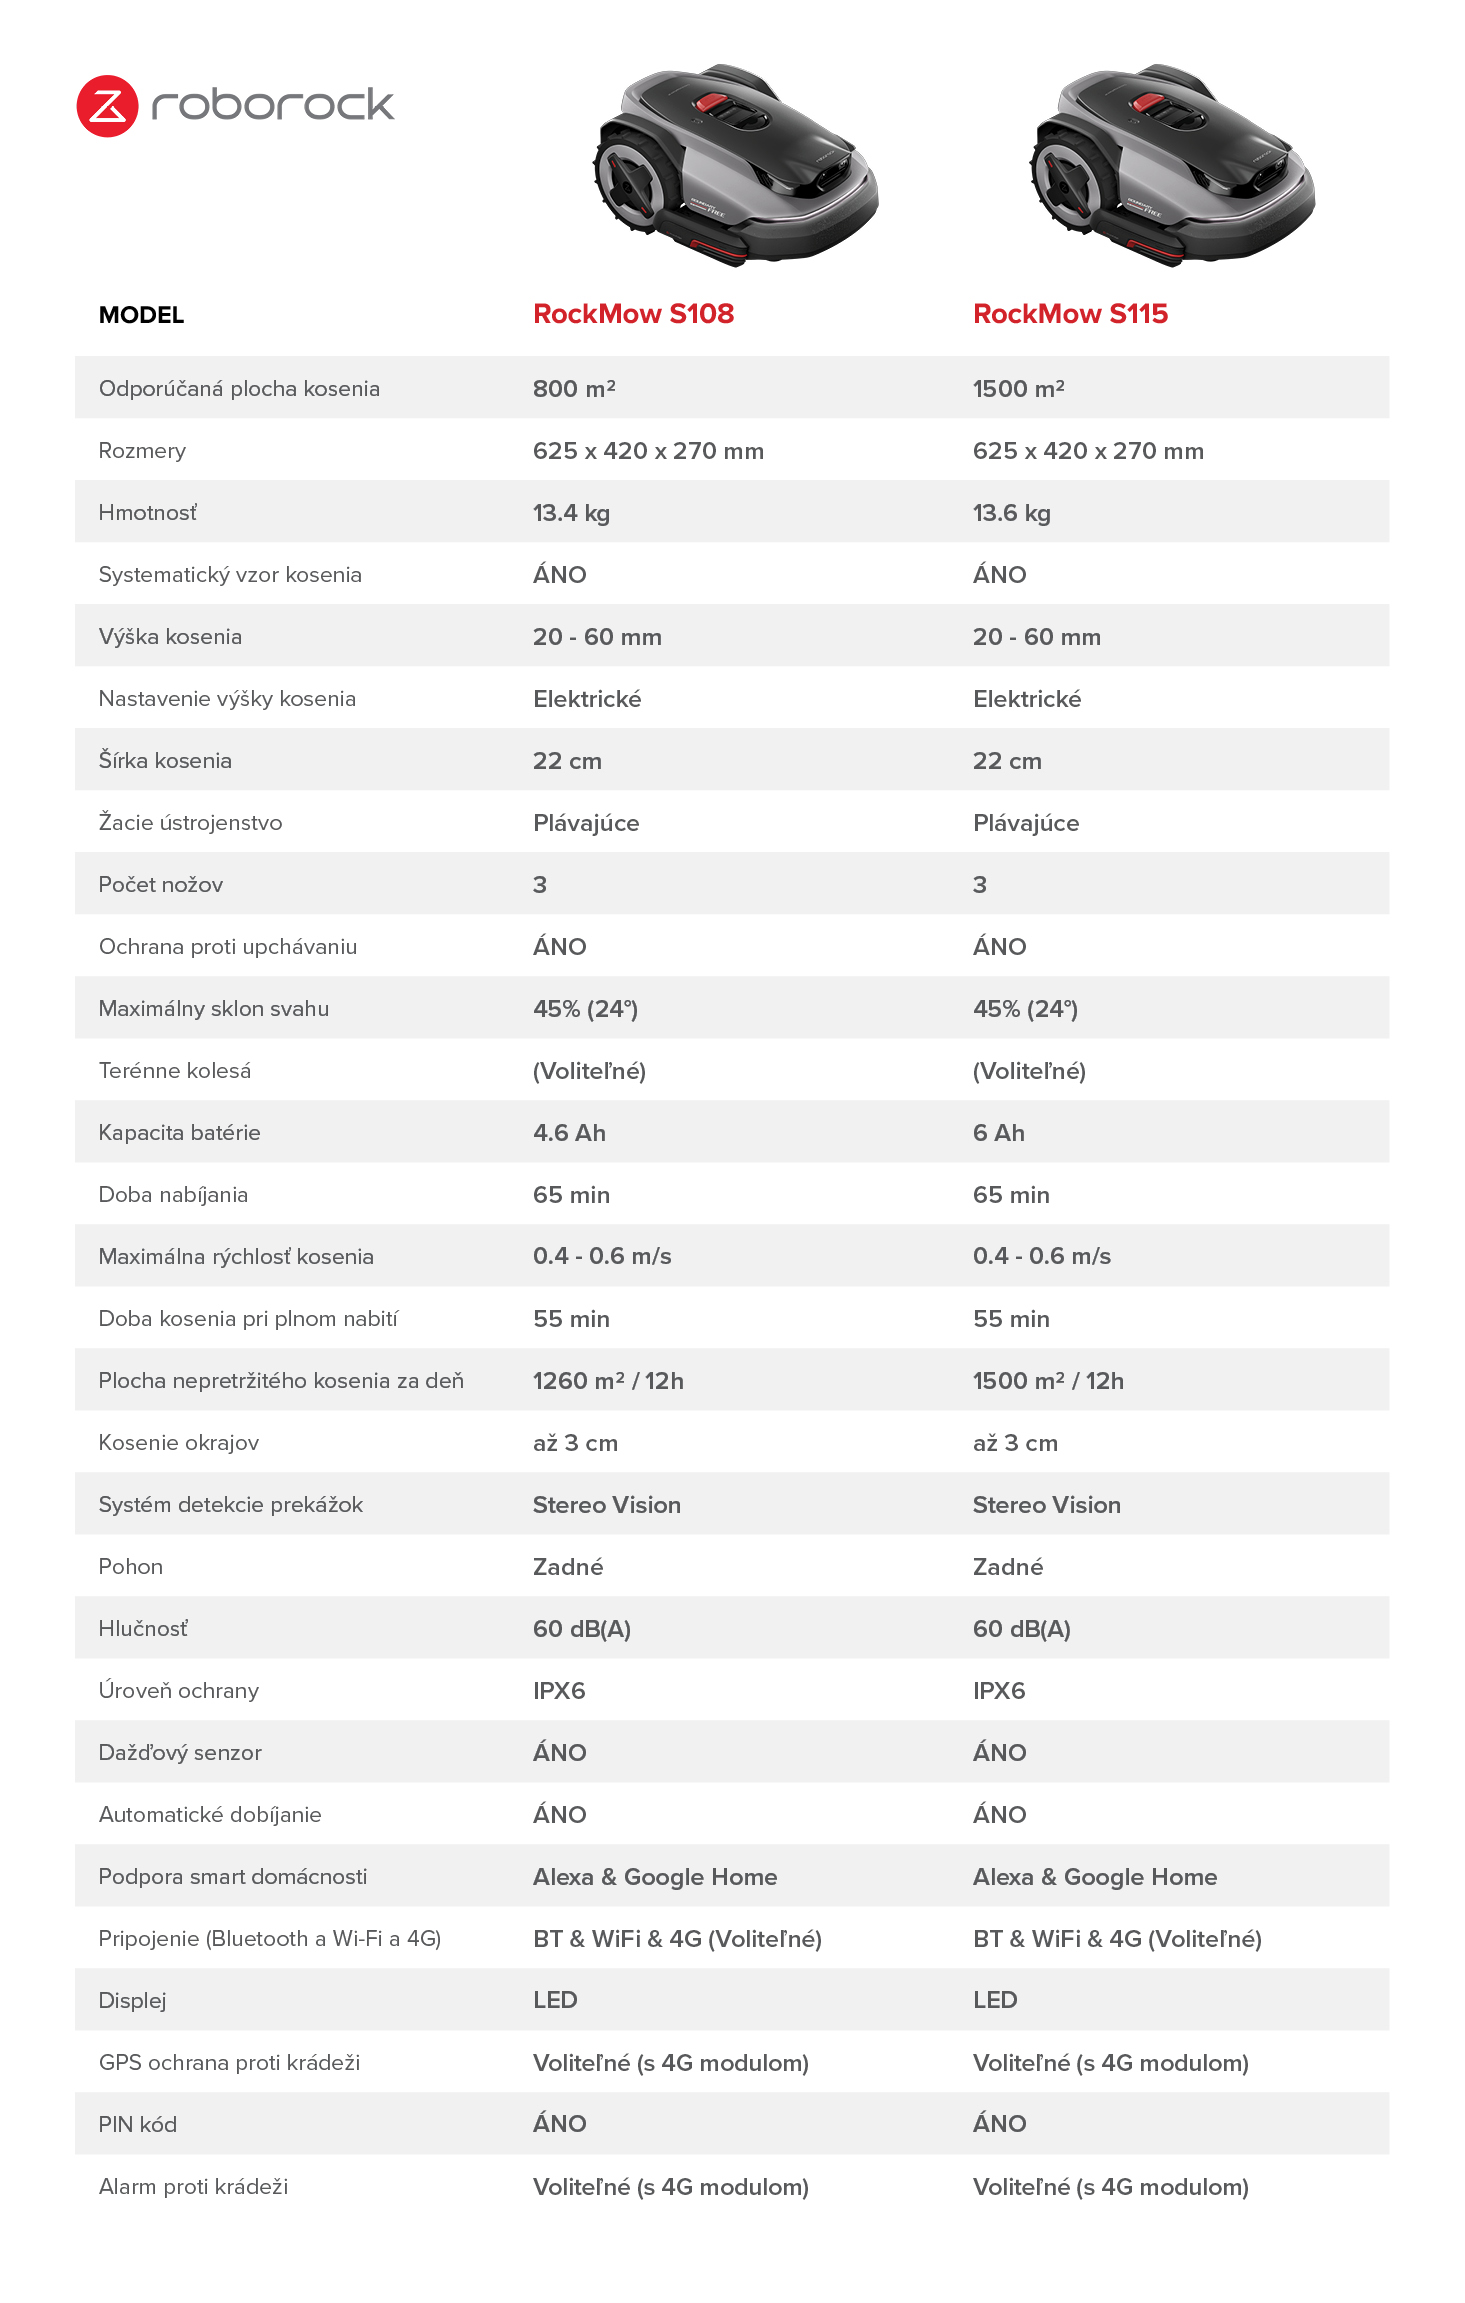Select the Hmotnosť 13.6 kg value

pyautogui.click(x=1011, y=513)
